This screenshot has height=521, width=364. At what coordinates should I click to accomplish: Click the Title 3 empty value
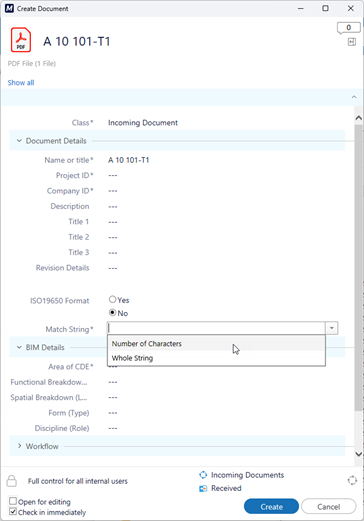click(x=113, y=253)
